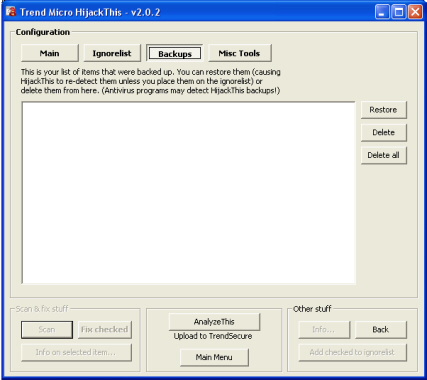This screenshot has width=427, height=380.
Task: Click the Restore button
Action: 384,110
